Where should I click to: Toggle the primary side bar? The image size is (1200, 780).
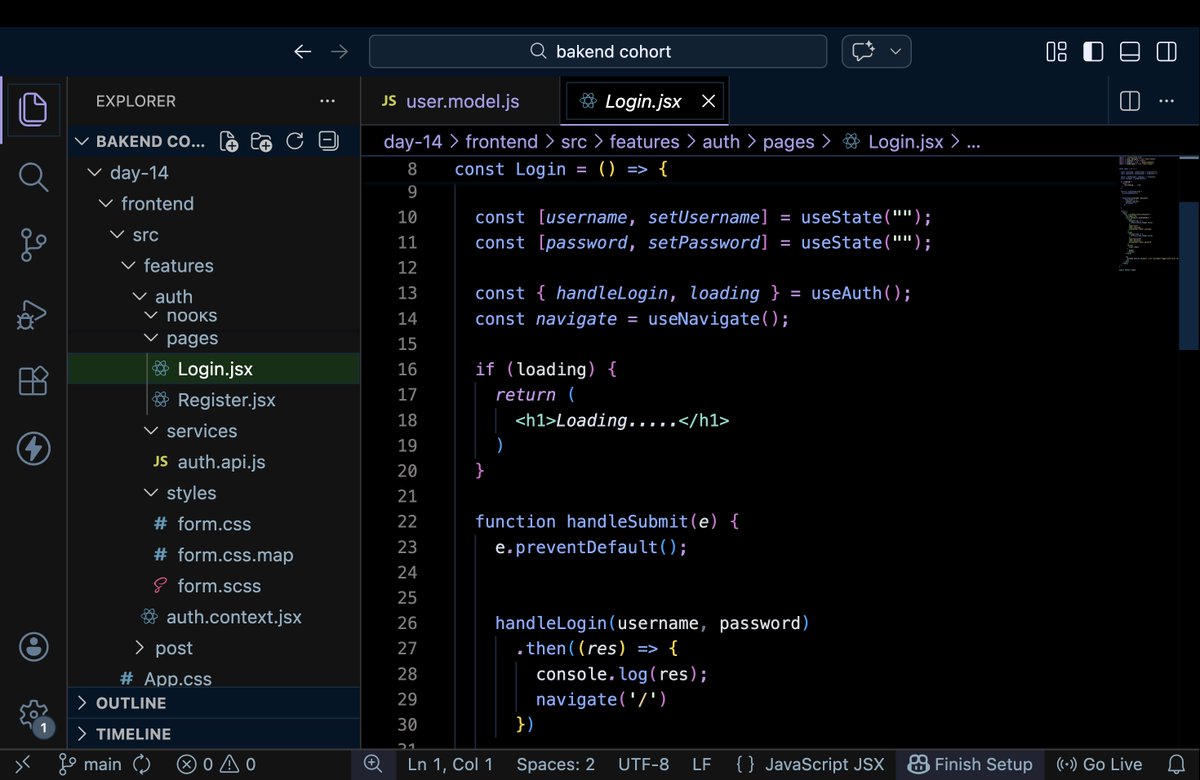click(x=1093, y=51)
